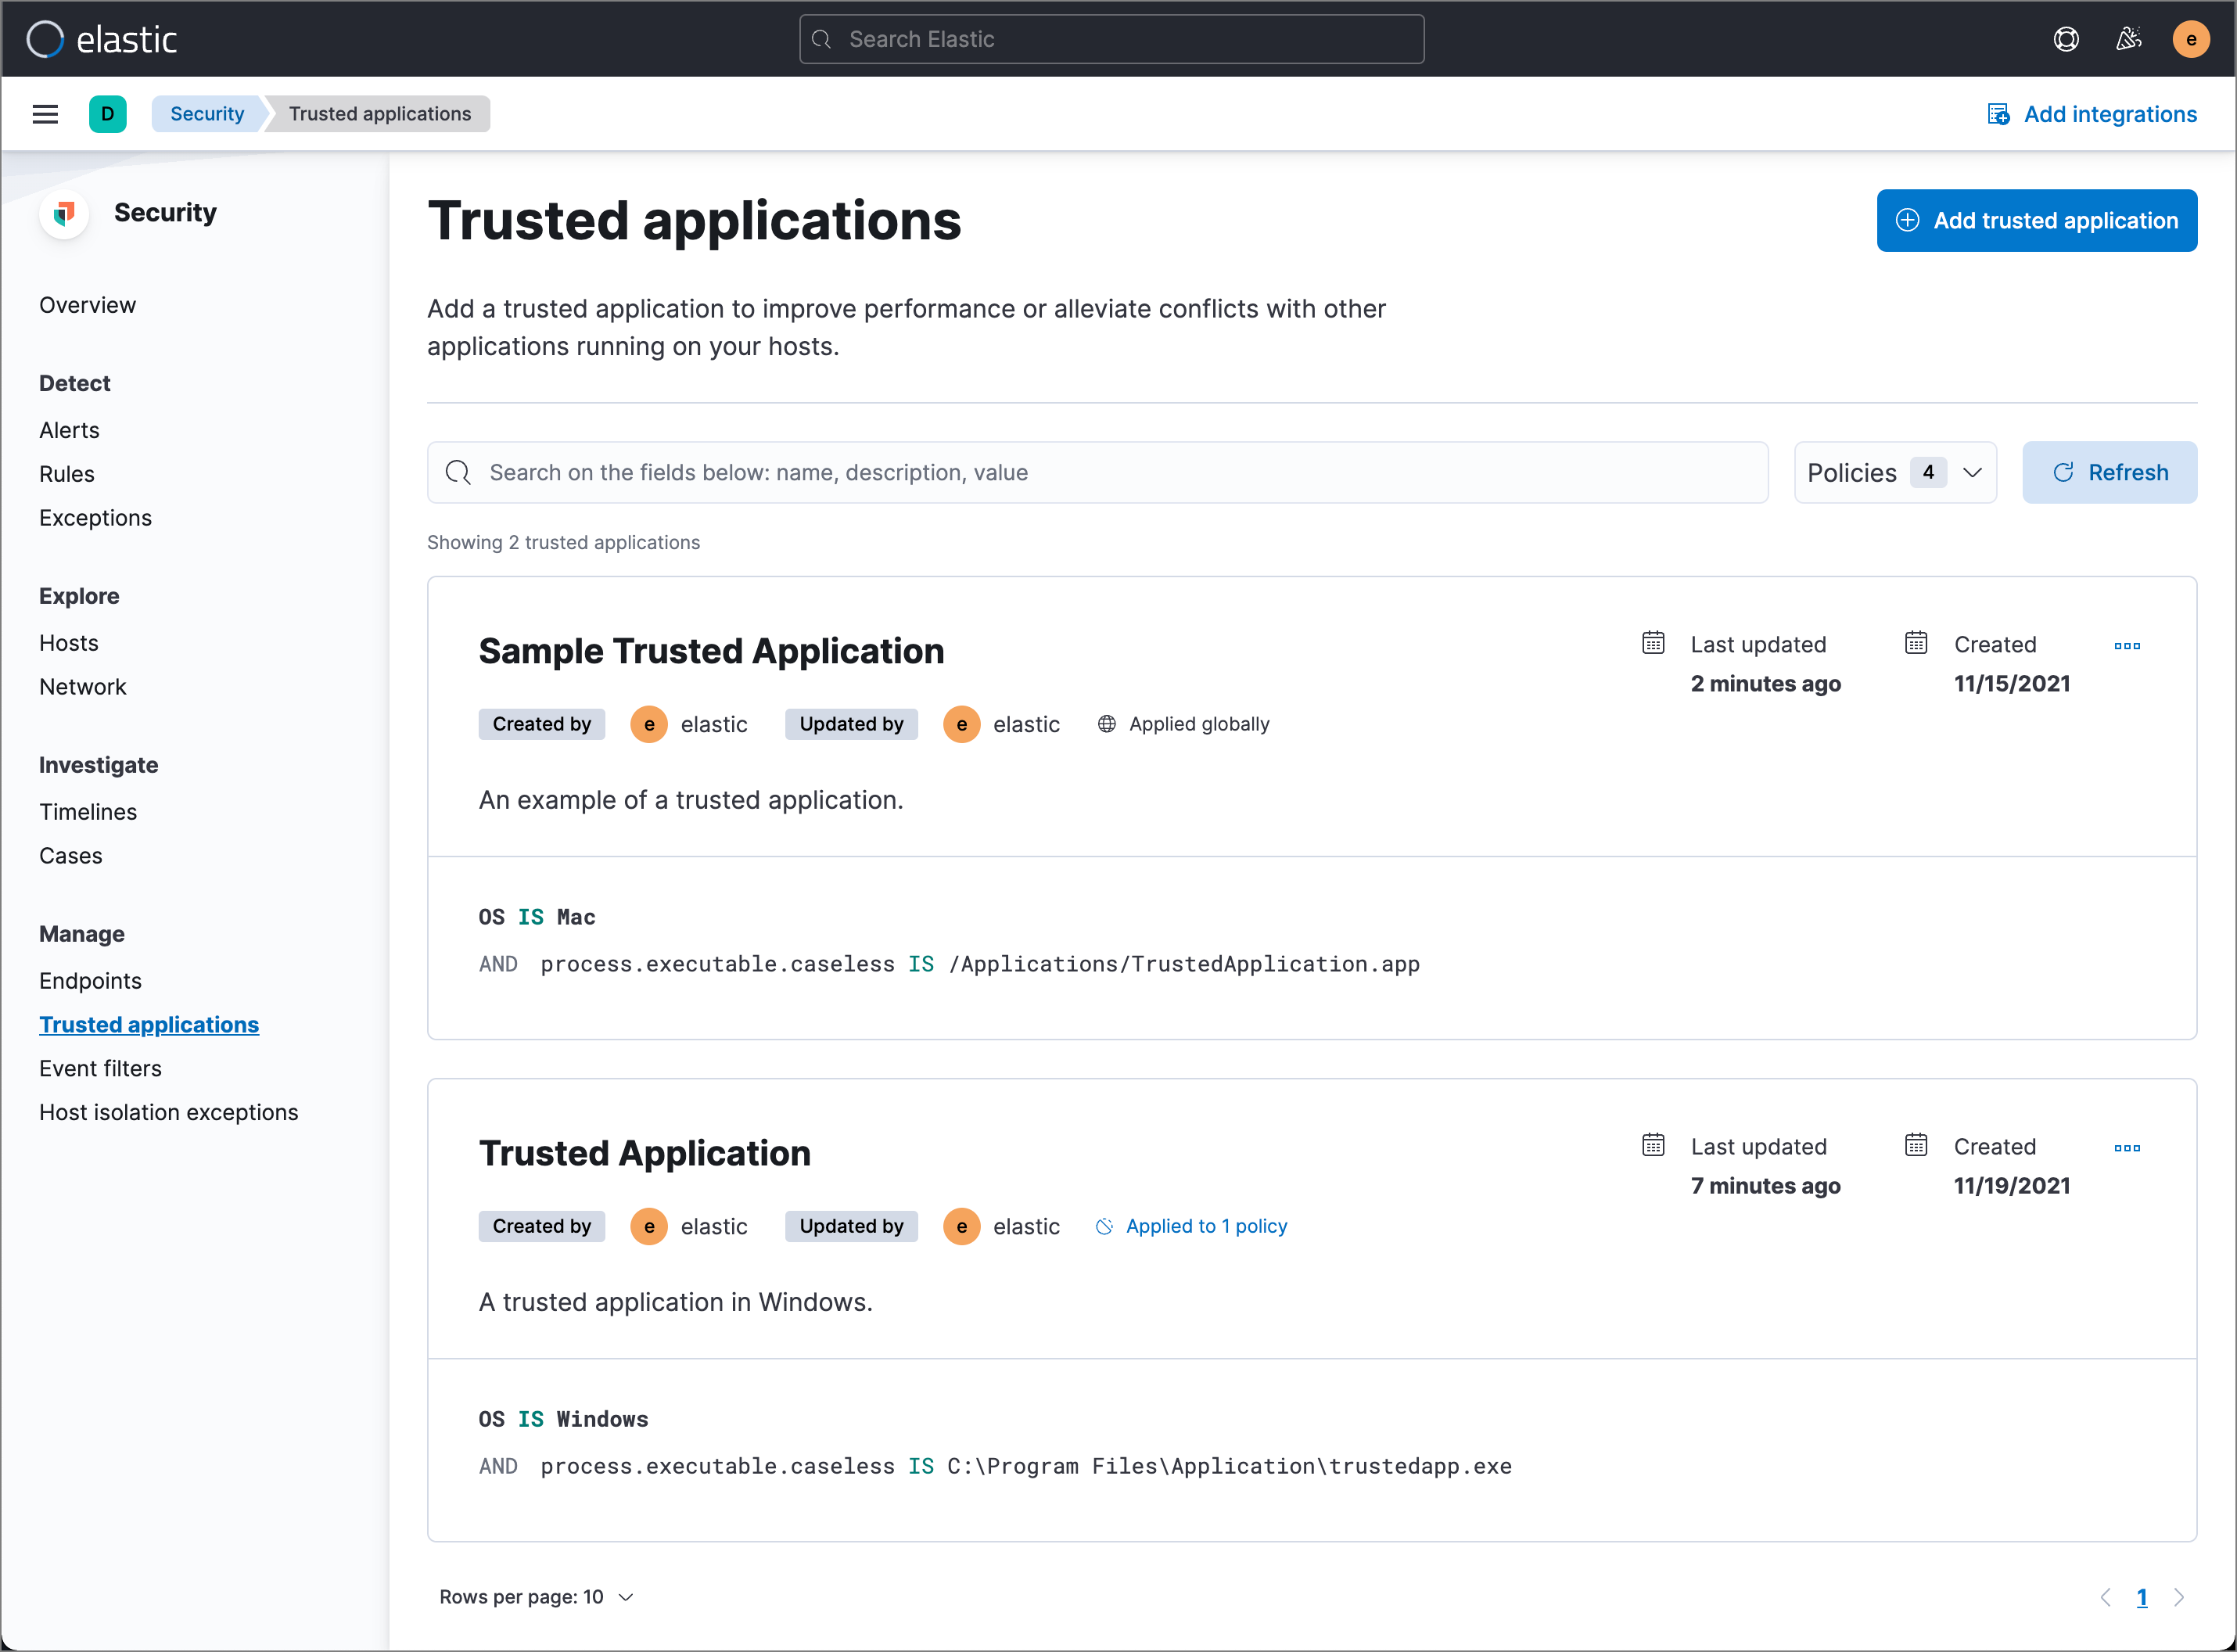Open the D space icon next to breadcrumbs
Viewport: 2237px width, 1652px height.
[108, 113]
